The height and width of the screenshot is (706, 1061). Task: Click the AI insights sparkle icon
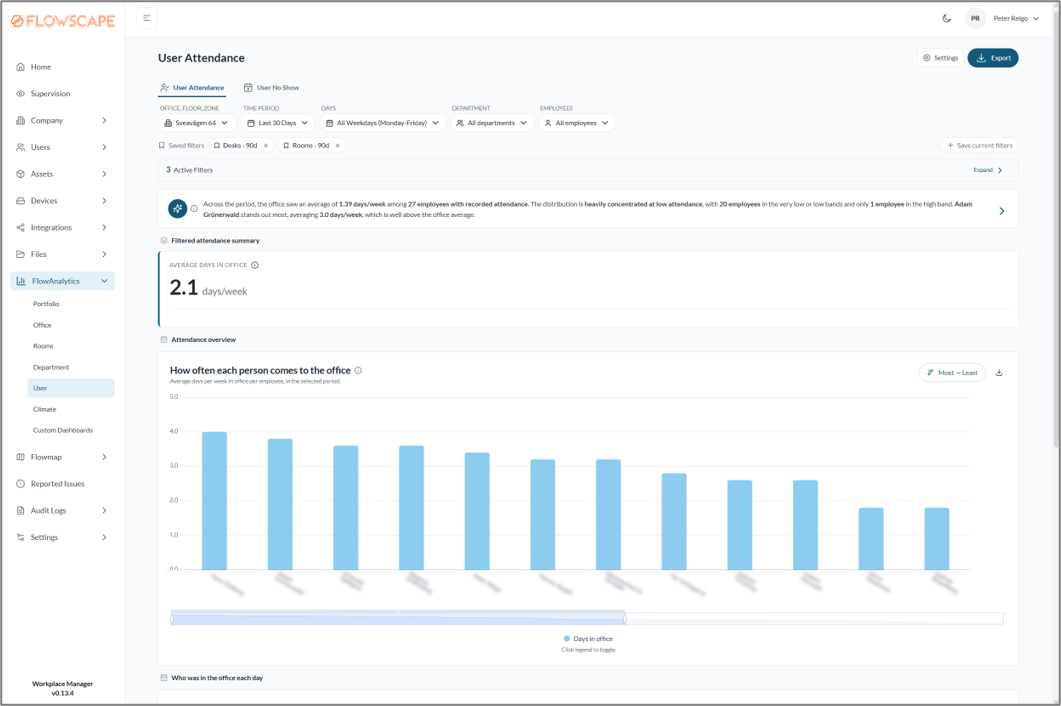[x=177, y=209]
